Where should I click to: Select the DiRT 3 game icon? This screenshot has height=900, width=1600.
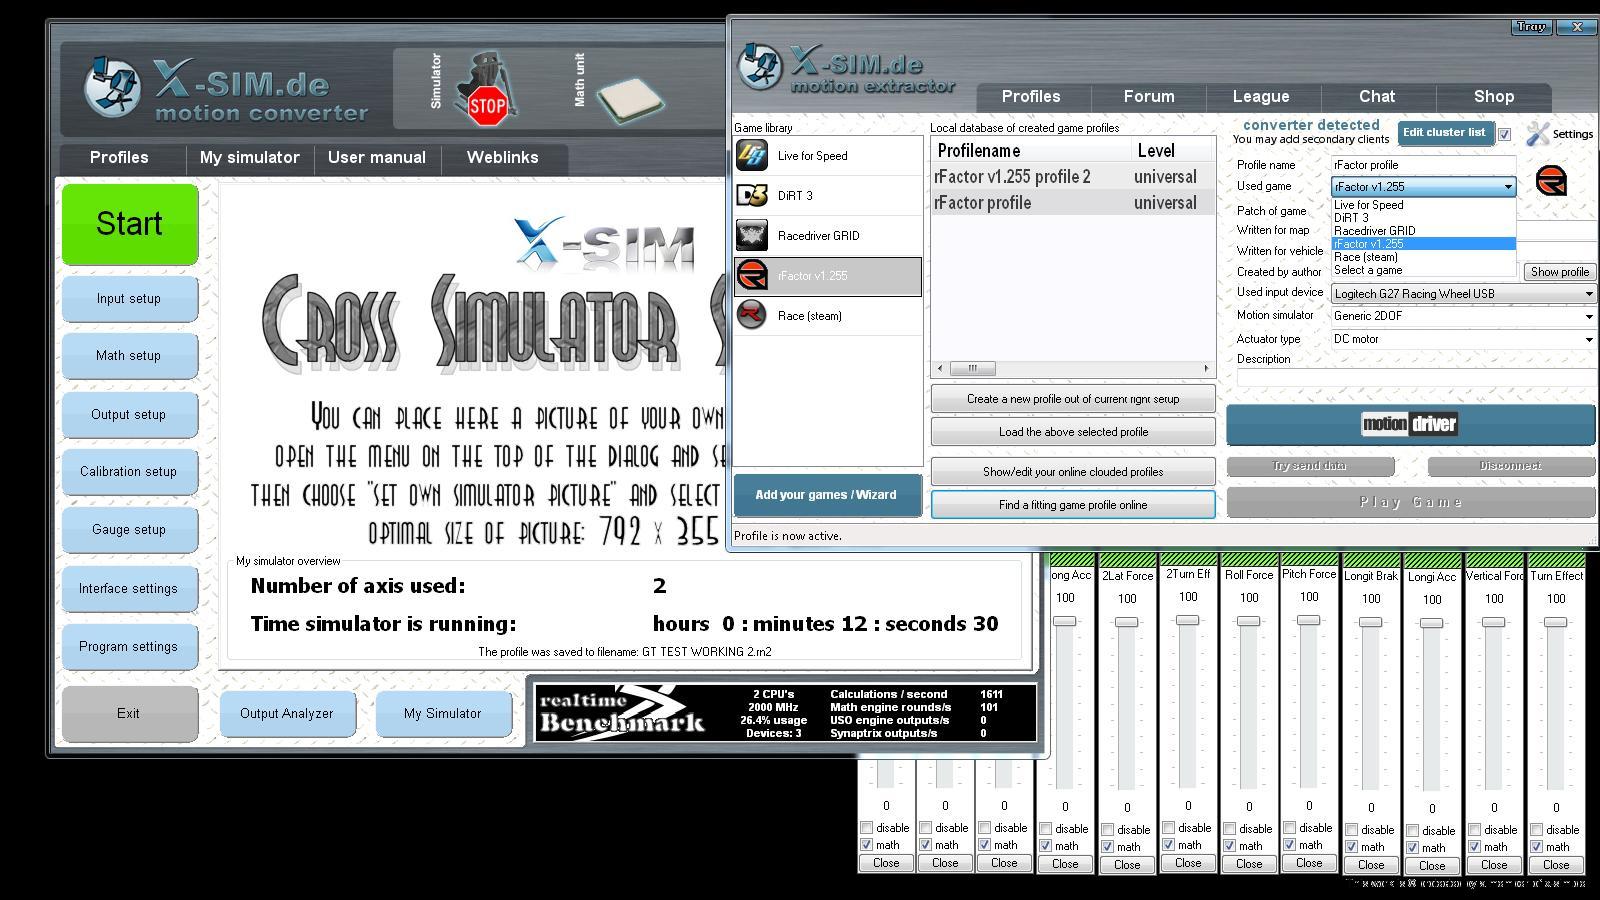(752, 196)
